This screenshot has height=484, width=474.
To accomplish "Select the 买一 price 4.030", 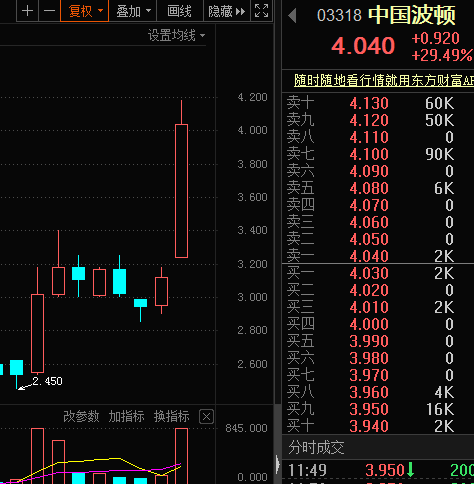I will (369, 273).
